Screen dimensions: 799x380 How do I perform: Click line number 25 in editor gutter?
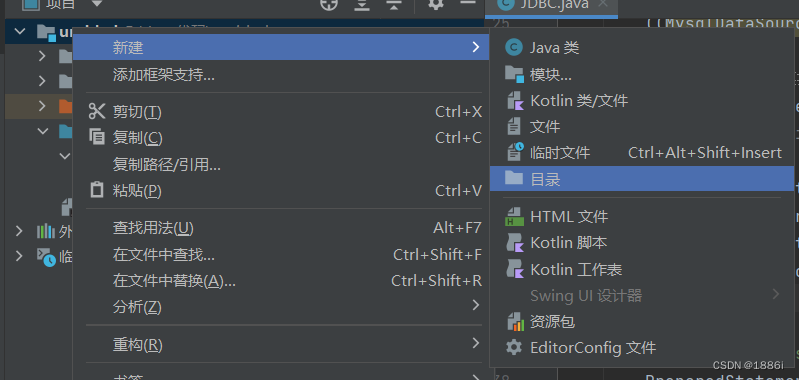tap(502, 23)
